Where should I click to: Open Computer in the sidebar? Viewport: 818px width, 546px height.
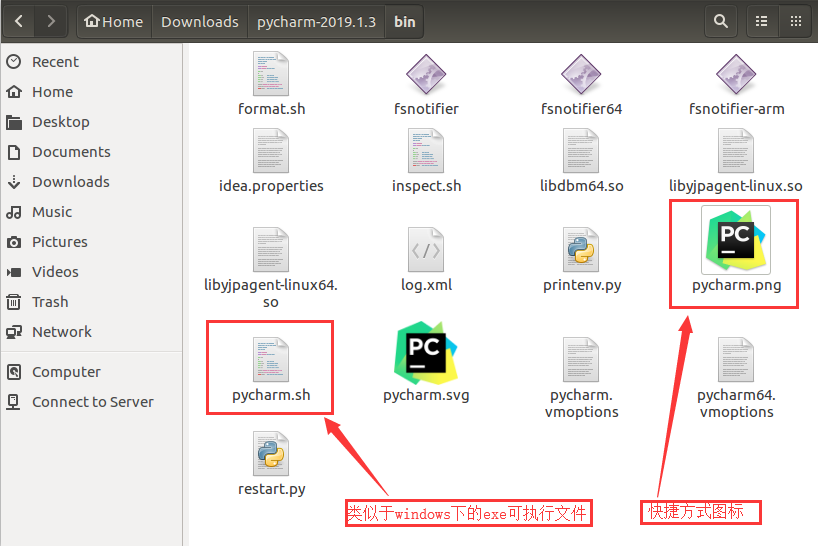coord(91,372)
